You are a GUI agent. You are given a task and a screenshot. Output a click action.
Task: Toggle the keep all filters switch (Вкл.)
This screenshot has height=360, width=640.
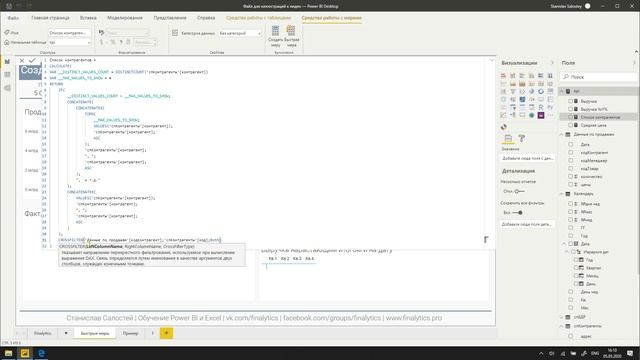[x=518, y=213]
